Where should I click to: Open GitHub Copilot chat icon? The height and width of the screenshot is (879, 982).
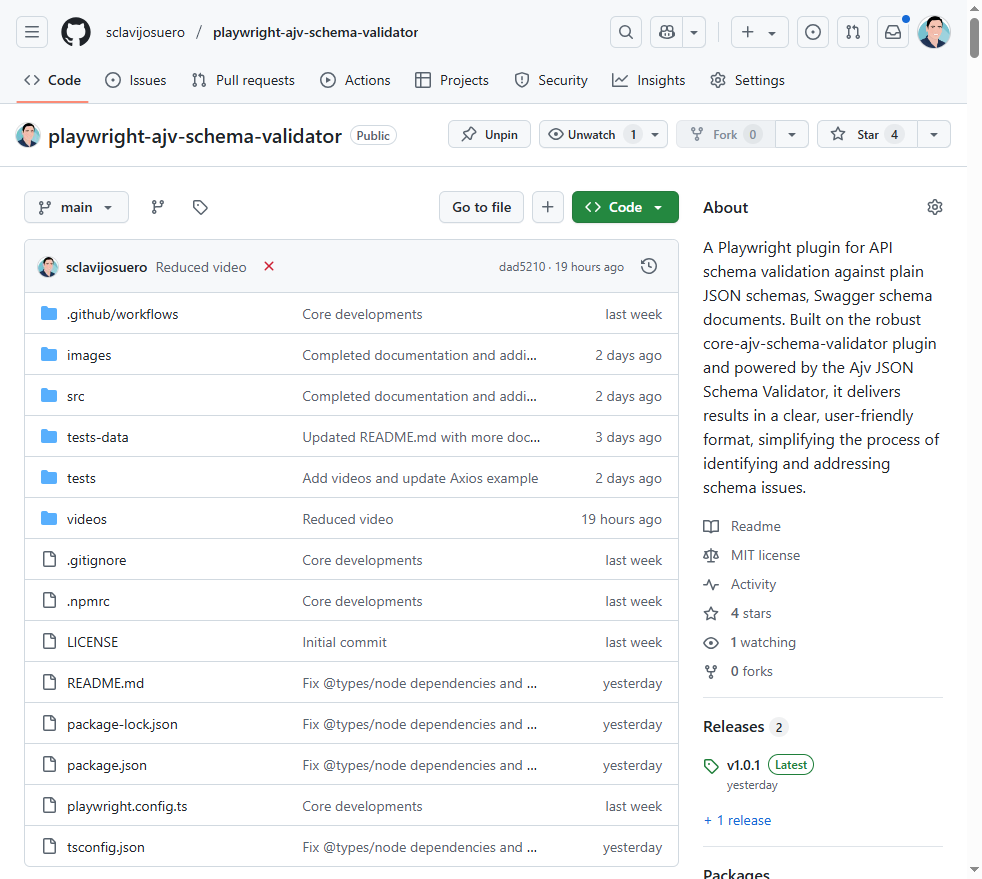(667, 32)
